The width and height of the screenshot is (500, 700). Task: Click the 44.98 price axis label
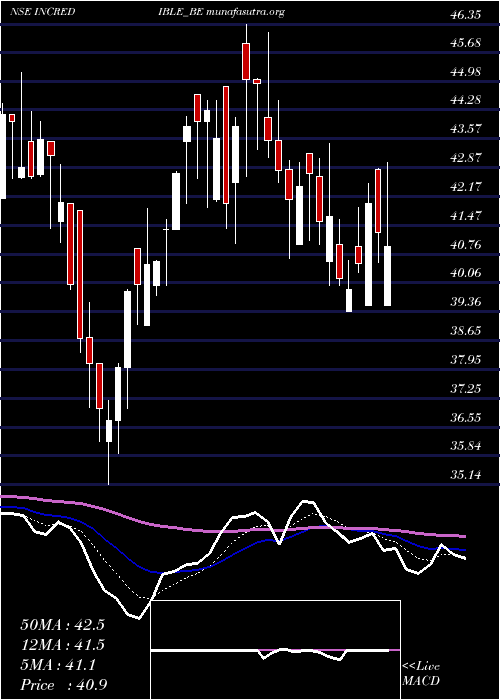pos(465,72)
